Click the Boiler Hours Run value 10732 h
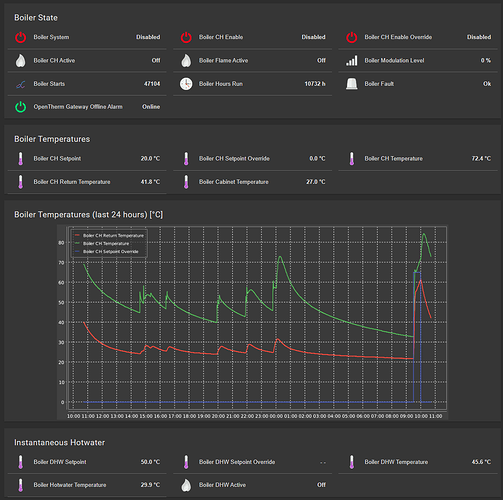The image size is (503, 500). coord(315,84)
